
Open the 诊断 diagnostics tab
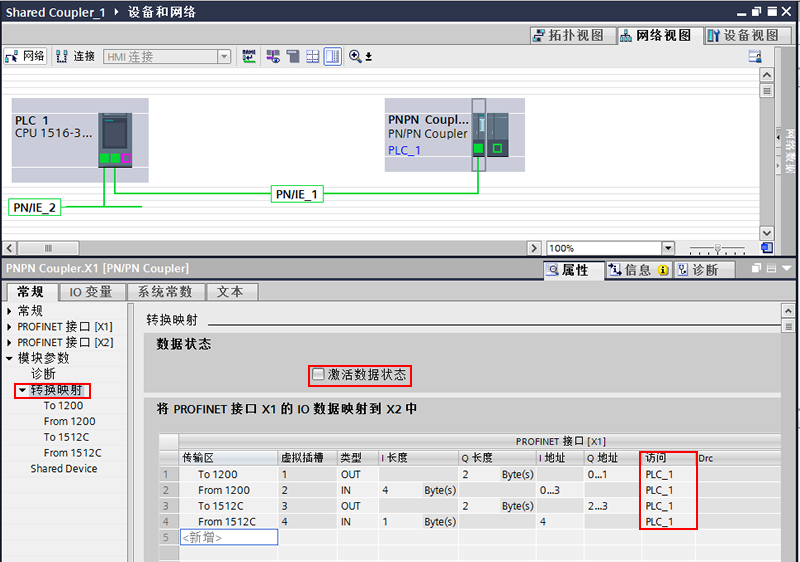pyautogui.click(x=704, y=270)
